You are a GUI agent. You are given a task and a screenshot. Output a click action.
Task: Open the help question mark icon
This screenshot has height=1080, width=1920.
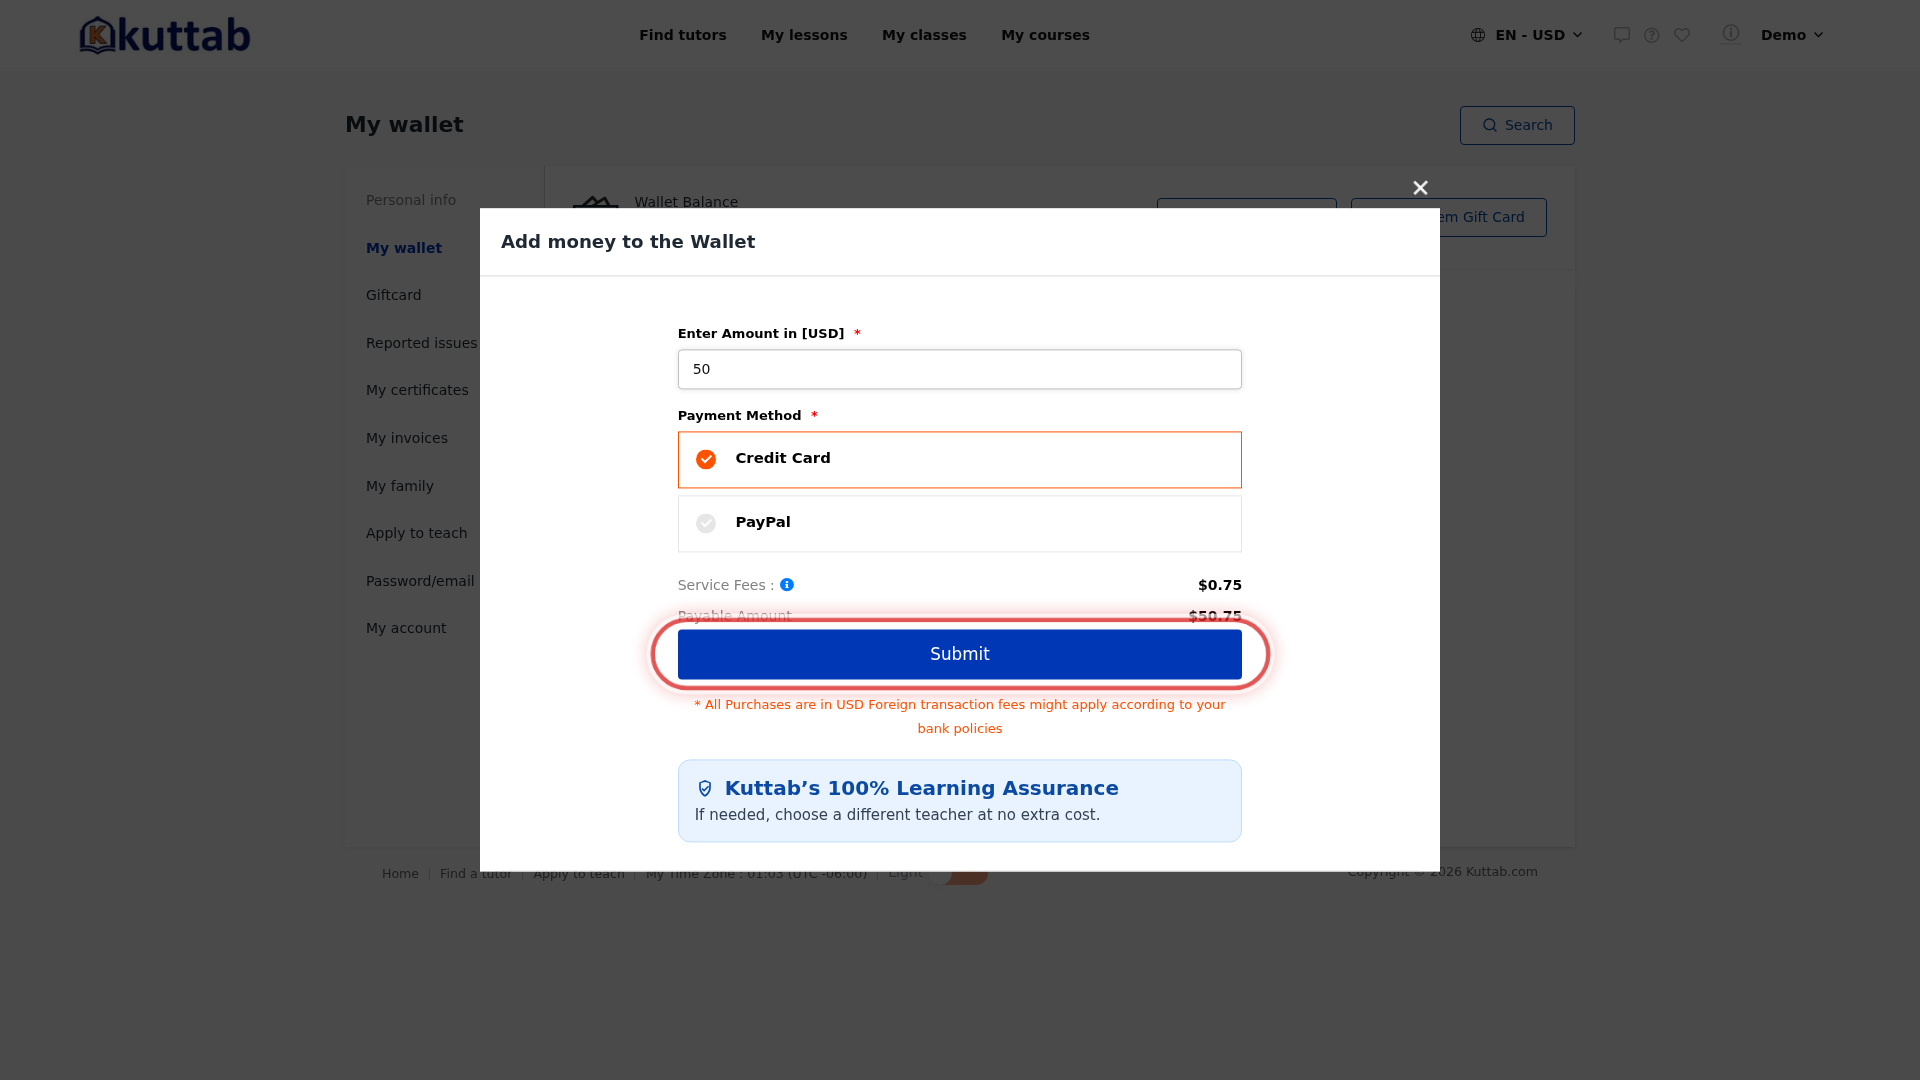[1652, 35]
